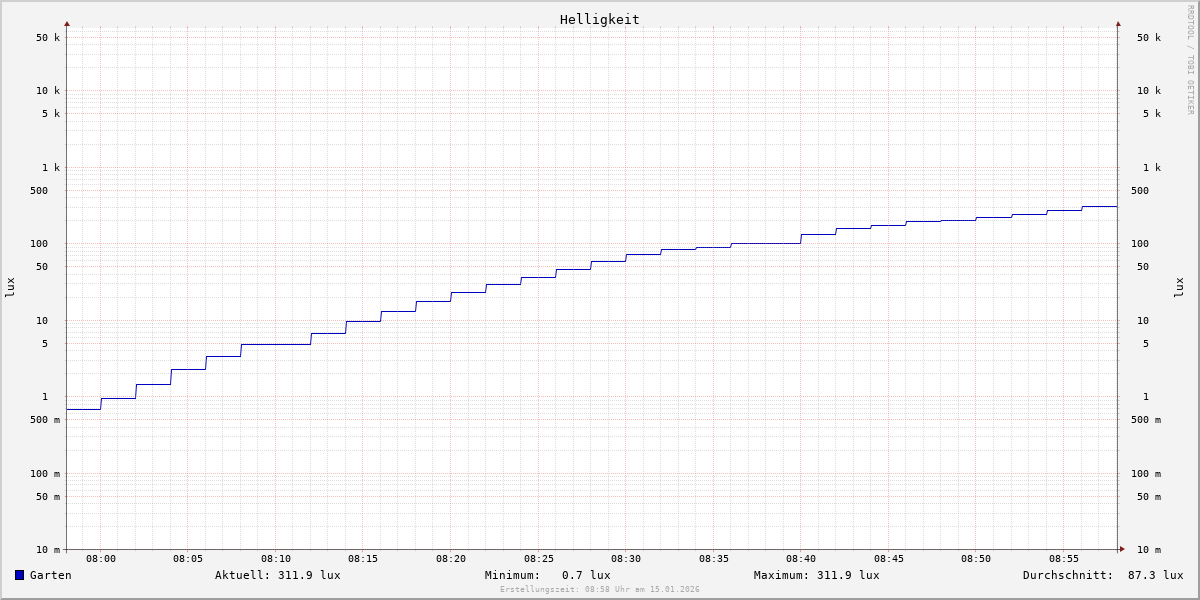Click the 08:45 time axis label
This screenshot has height=600, width=1200.
point(889,559)
